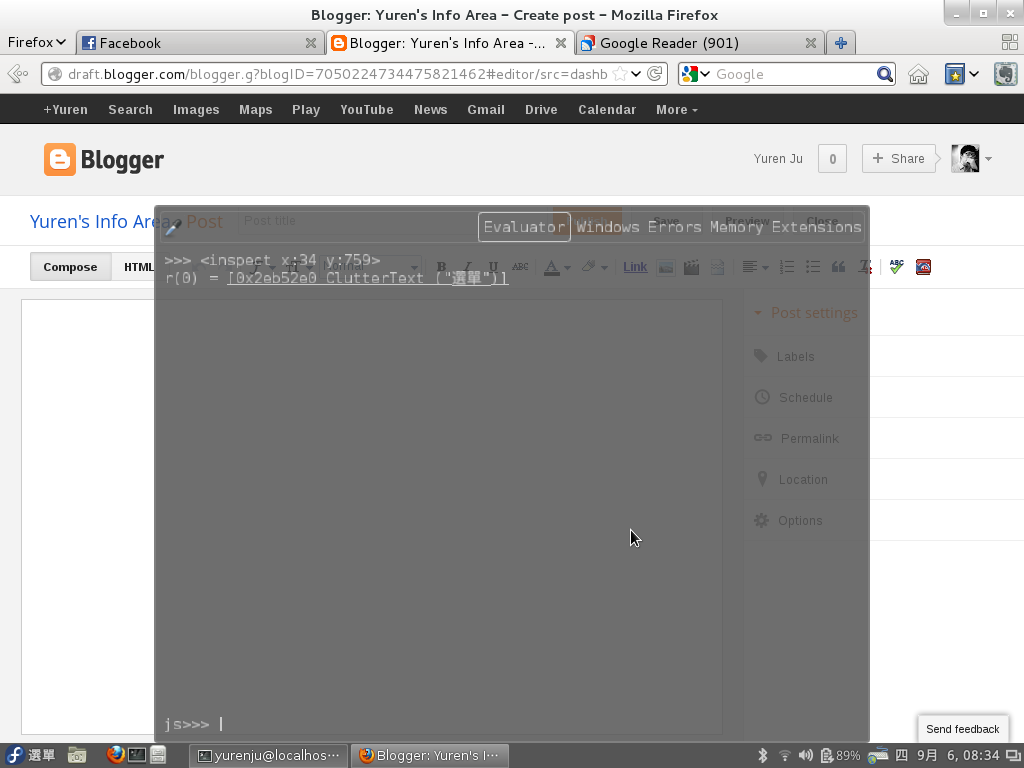Screen dimensions: 1024x768
Task: Click the search magnifier button
Action: click(x=884, y=74)
